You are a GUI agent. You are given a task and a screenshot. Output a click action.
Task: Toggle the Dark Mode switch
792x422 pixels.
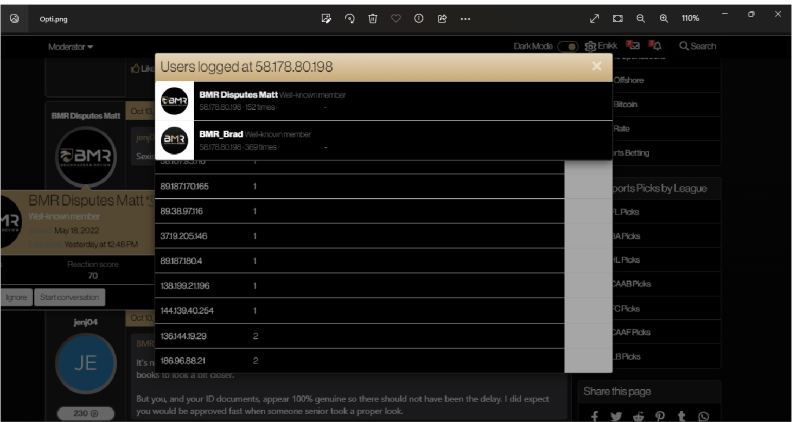coord(568,46)
